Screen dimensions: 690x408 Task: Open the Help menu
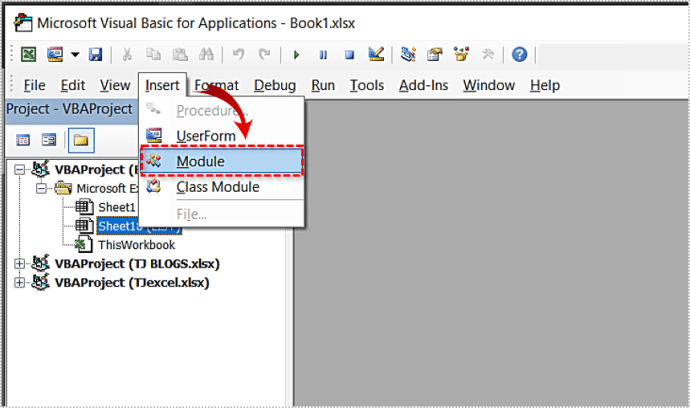tap(545, 85)
